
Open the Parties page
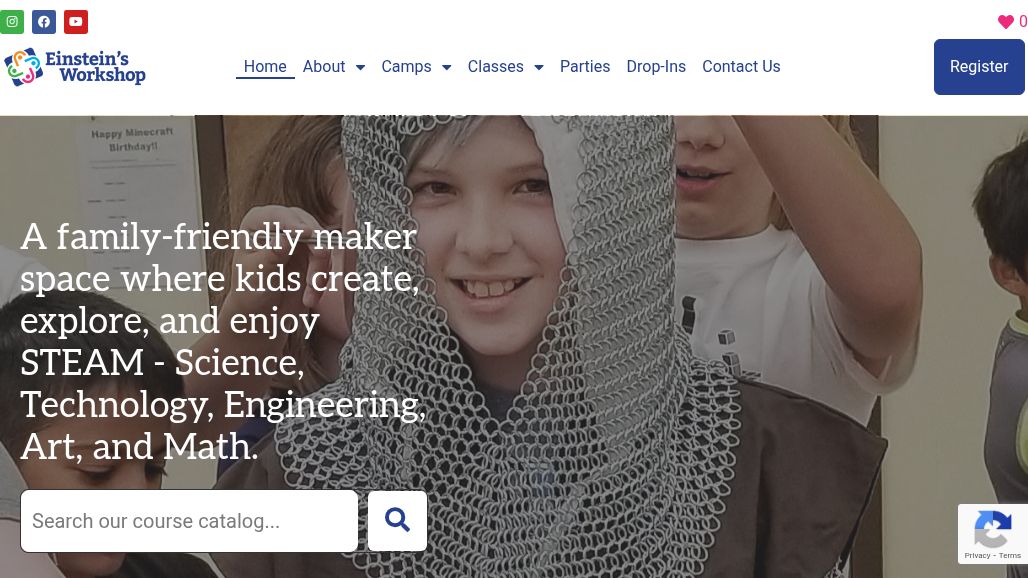tap(585, 66)
